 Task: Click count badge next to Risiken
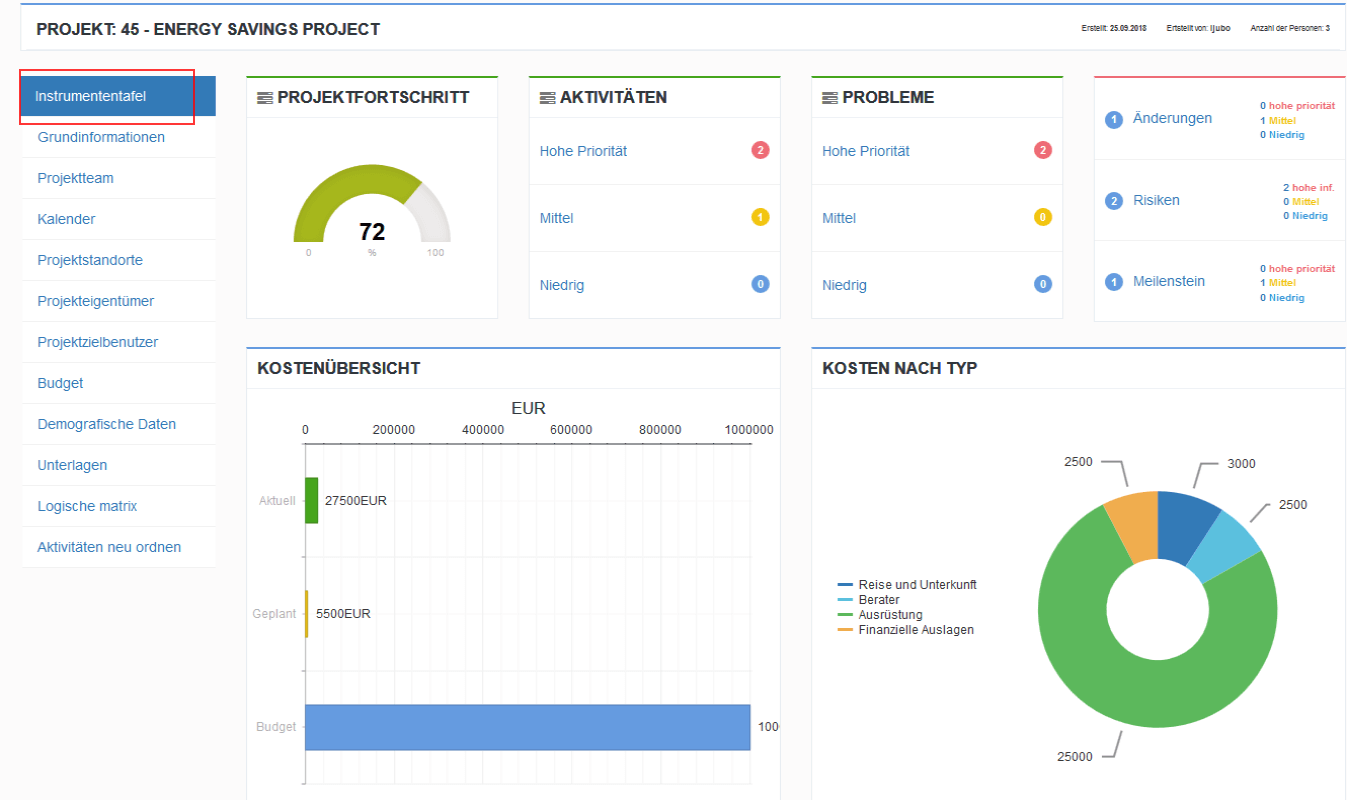1114,201
